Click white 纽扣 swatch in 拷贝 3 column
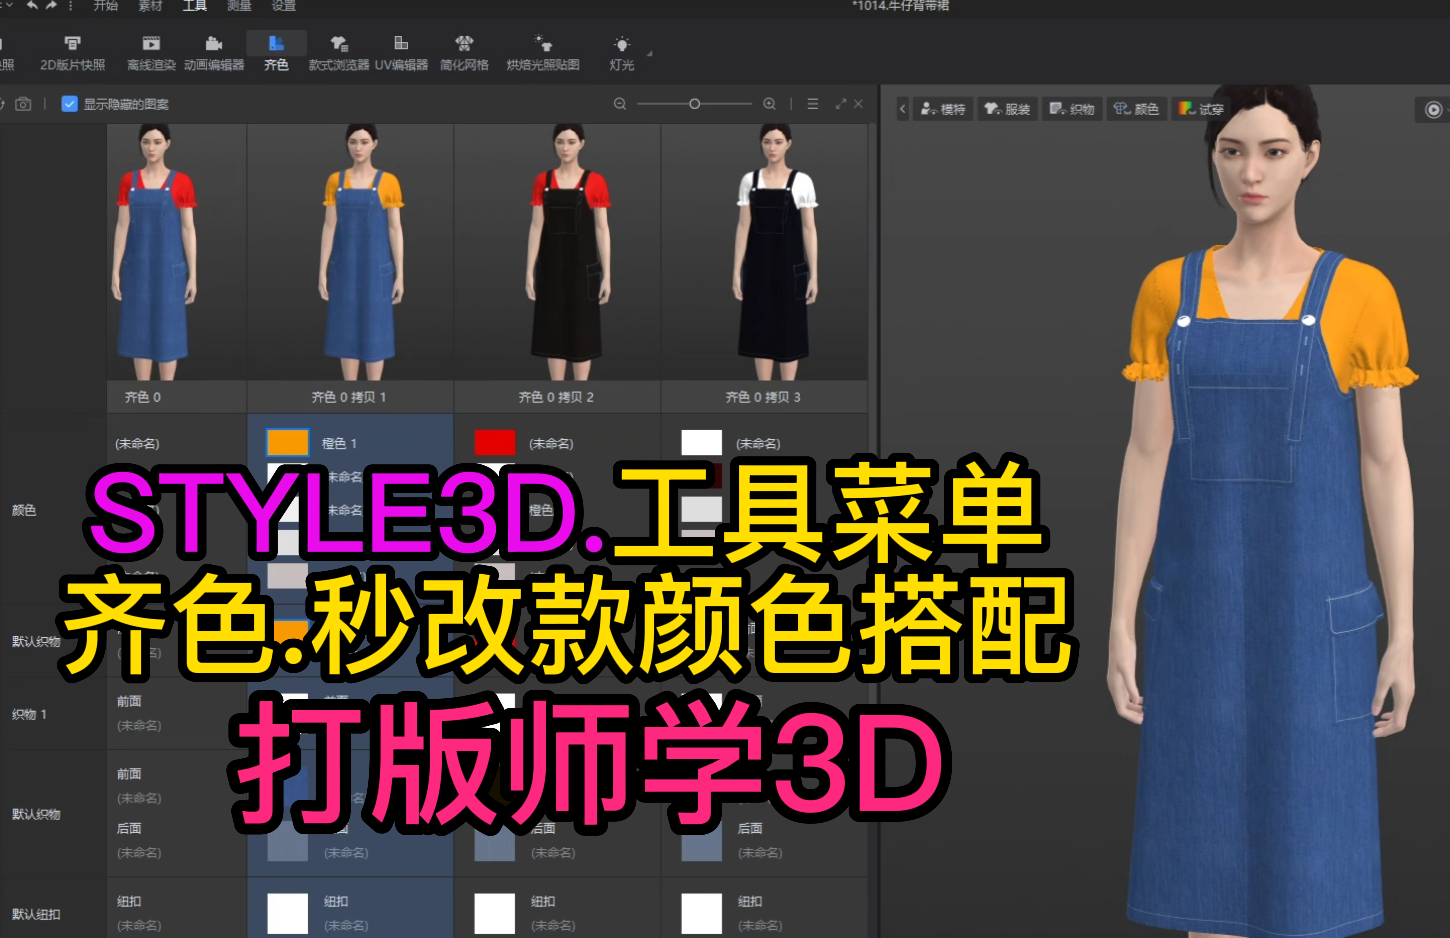This screenshot has height=938, width=1450. [701, 914]
